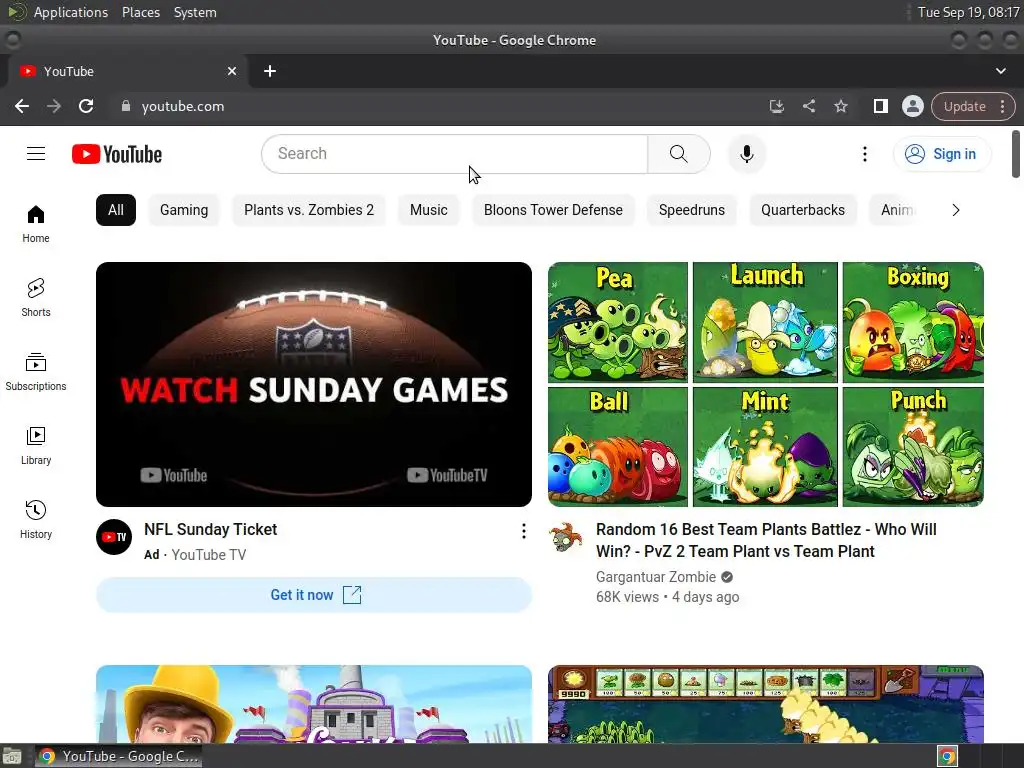This screenshot has width=1024, height=768.
Task: Click the Search input field
Action: click(455, 154)
